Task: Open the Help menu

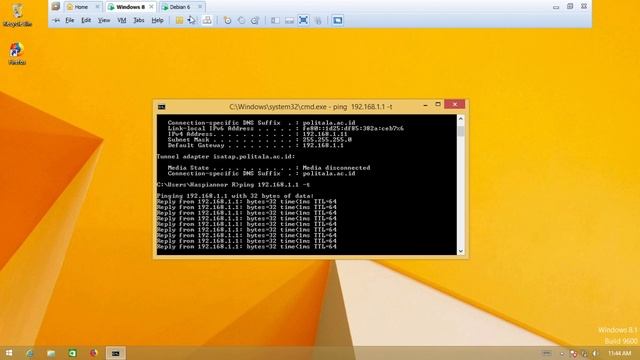Action: tap(157, 20)
